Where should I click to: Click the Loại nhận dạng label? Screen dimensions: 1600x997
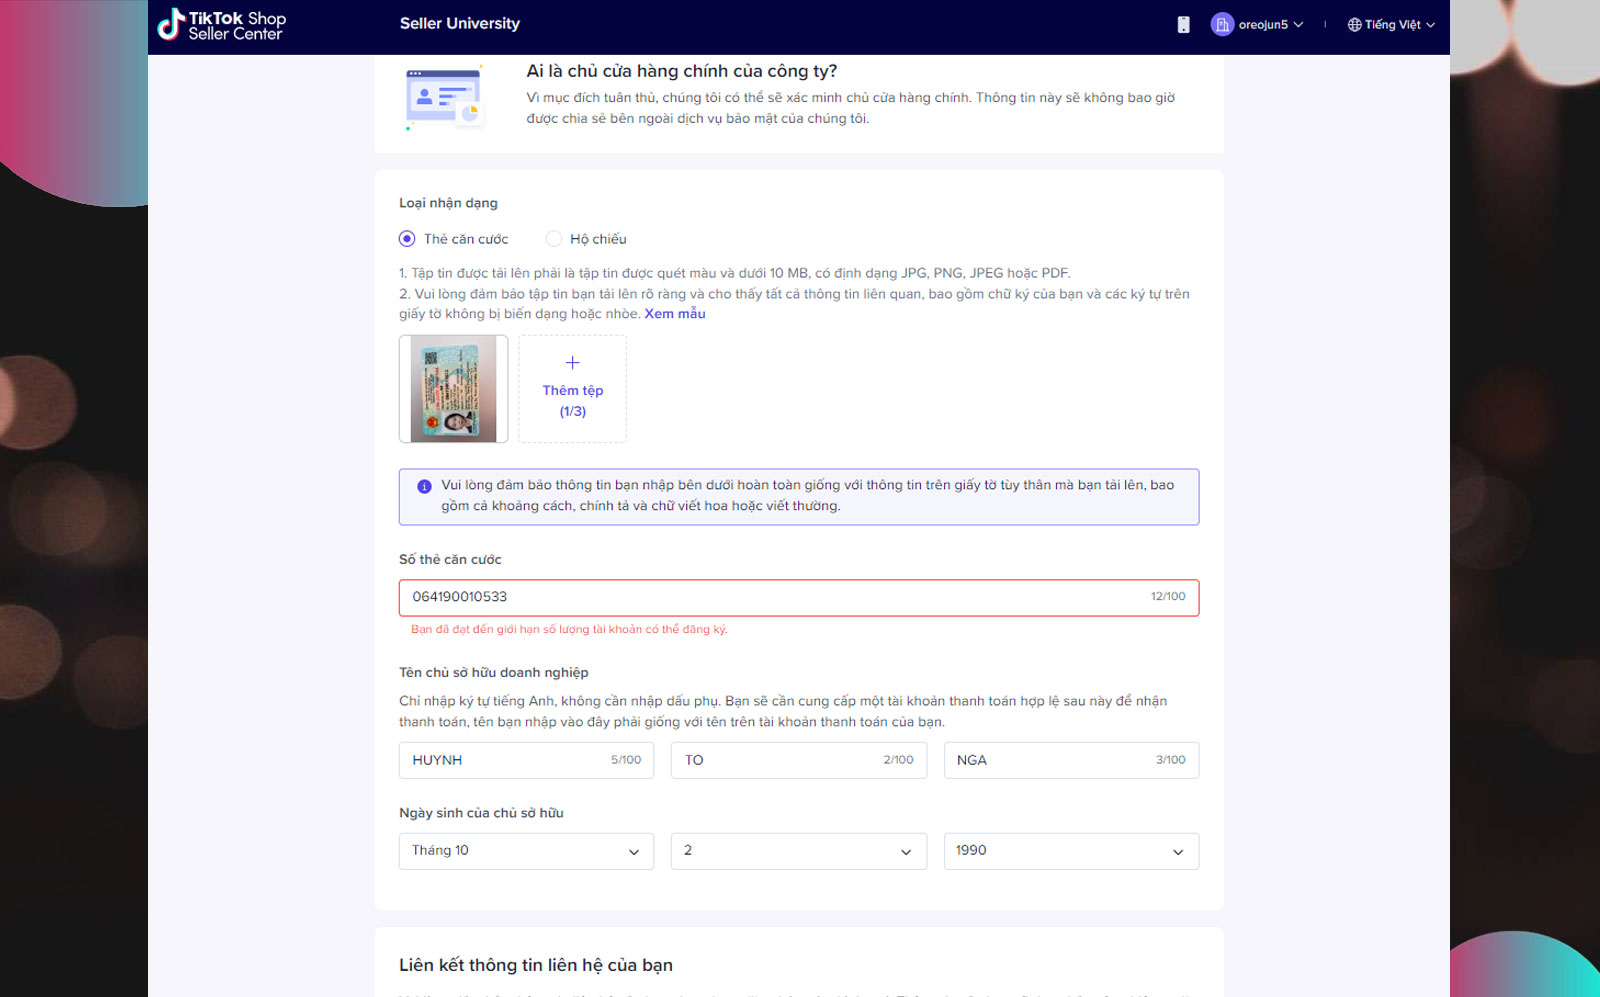pyautogui.click(x=448, y=203)
